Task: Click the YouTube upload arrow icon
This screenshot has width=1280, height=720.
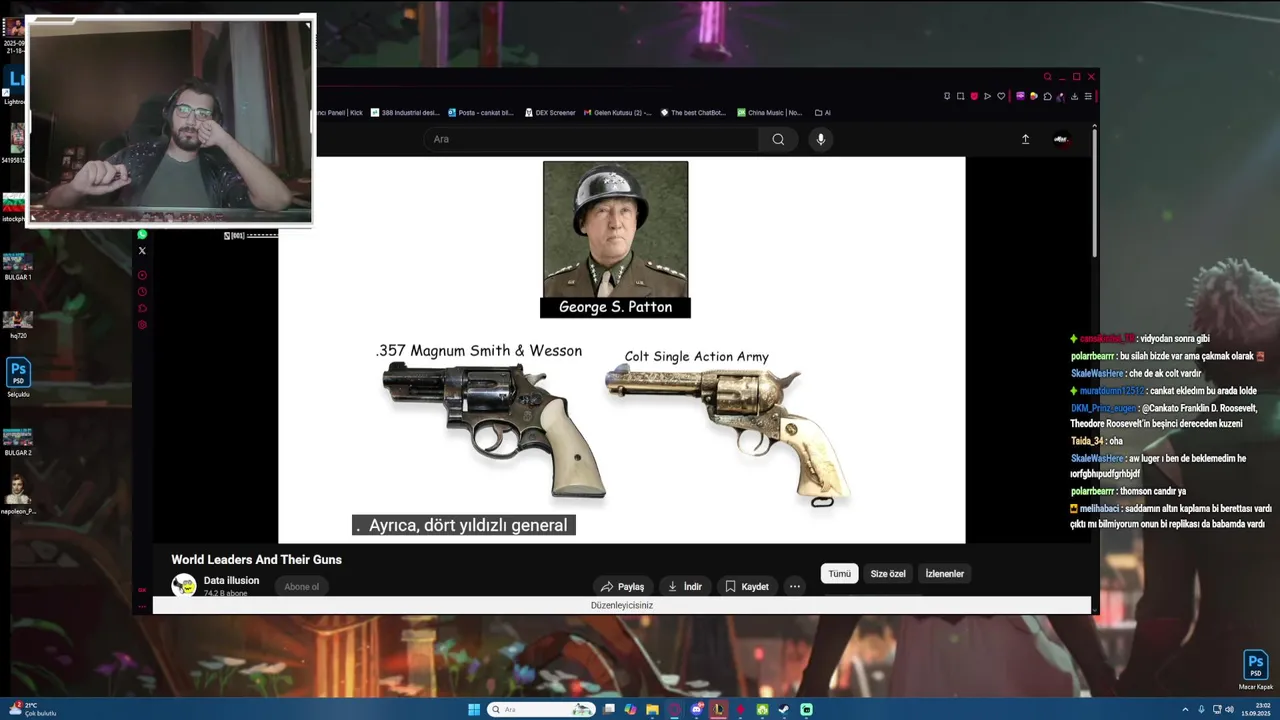Action: click(x=1025, y=139)
